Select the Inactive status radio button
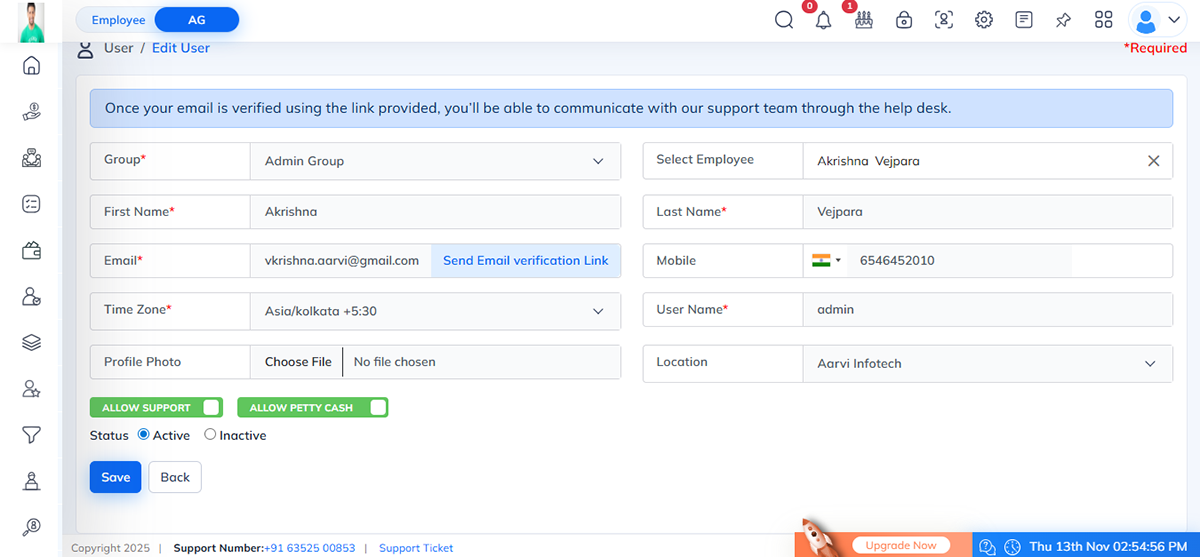1200x557 pixels. pyautogui.click(x=210, y=435)
